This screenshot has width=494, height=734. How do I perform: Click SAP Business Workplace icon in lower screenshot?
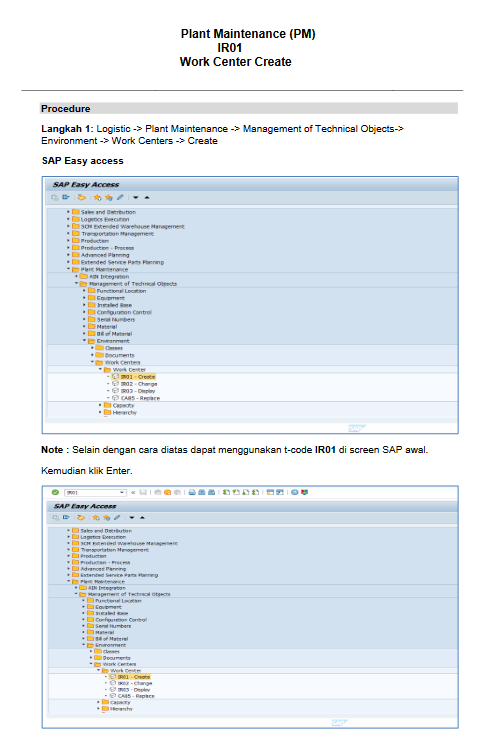click(81, 518)
